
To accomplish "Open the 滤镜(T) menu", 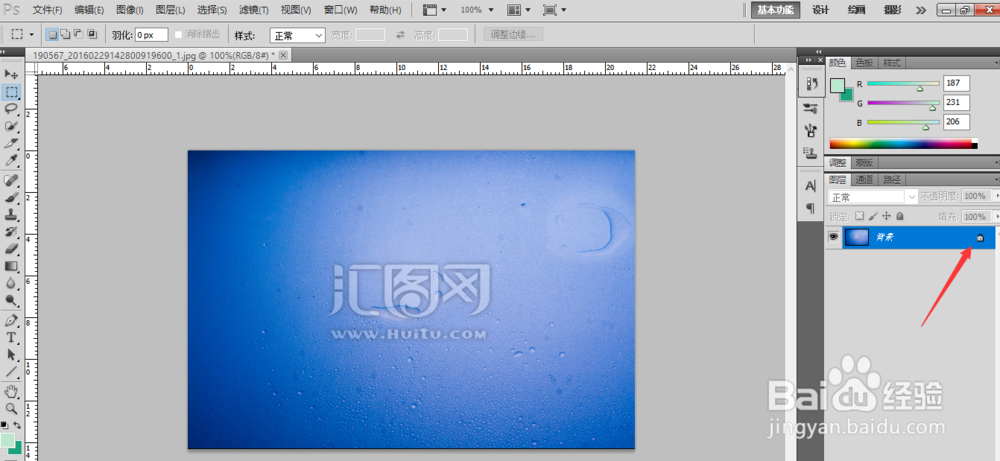I will (254, 10).
